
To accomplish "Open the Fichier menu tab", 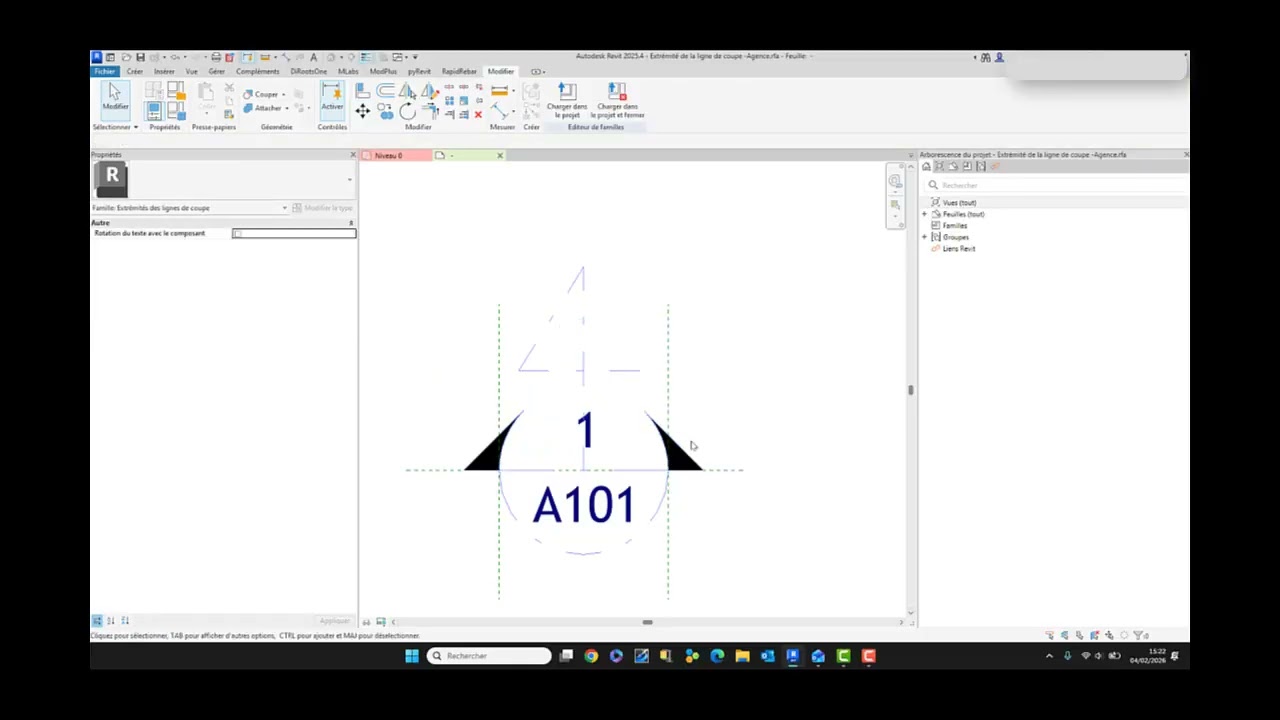I will pos(105,71).
